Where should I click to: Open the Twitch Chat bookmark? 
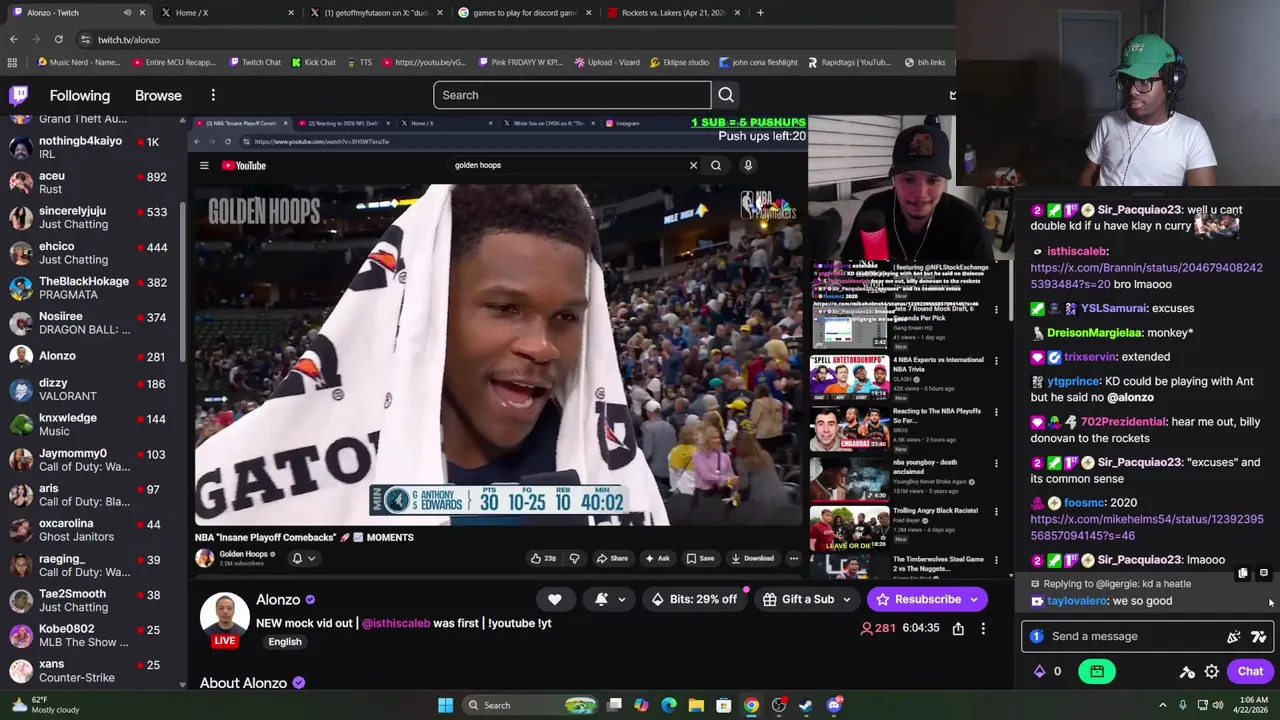[x=255, y=63]
